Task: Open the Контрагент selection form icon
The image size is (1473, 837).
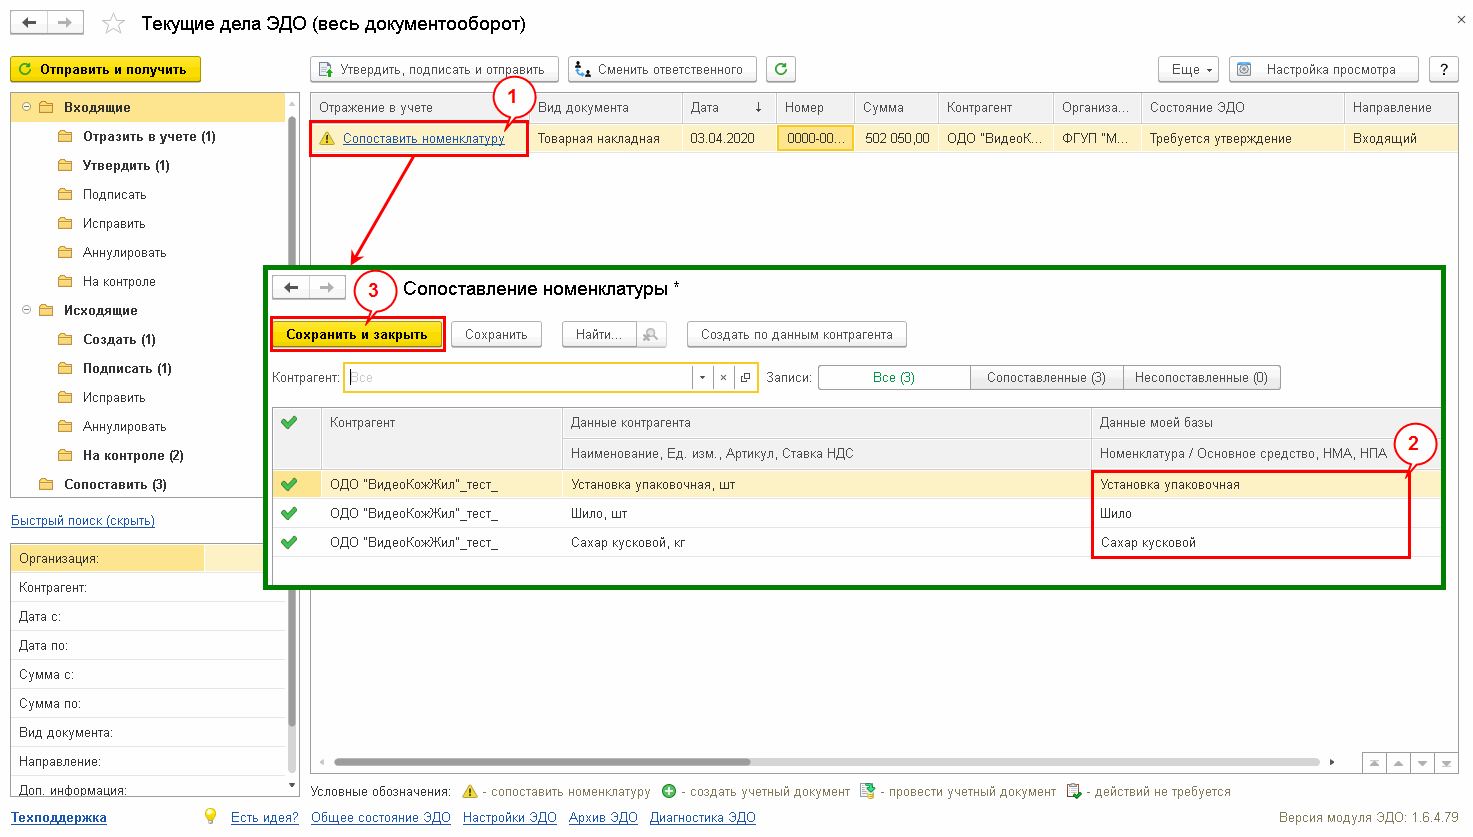Action: pyautogui.click(x=745, y=377)
